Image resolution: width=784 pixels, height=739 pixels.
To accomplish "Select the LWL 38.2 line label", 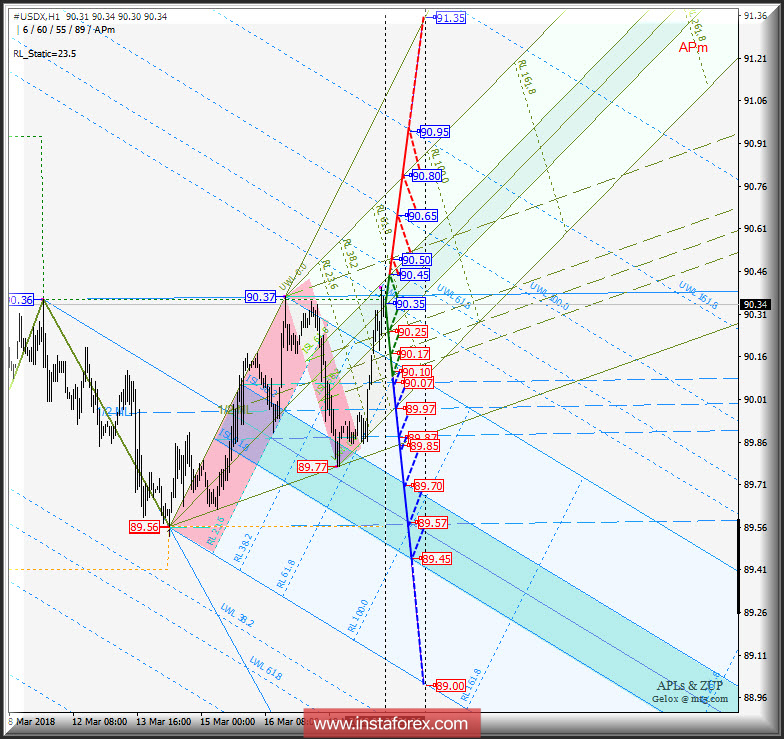I will point(238,616).
